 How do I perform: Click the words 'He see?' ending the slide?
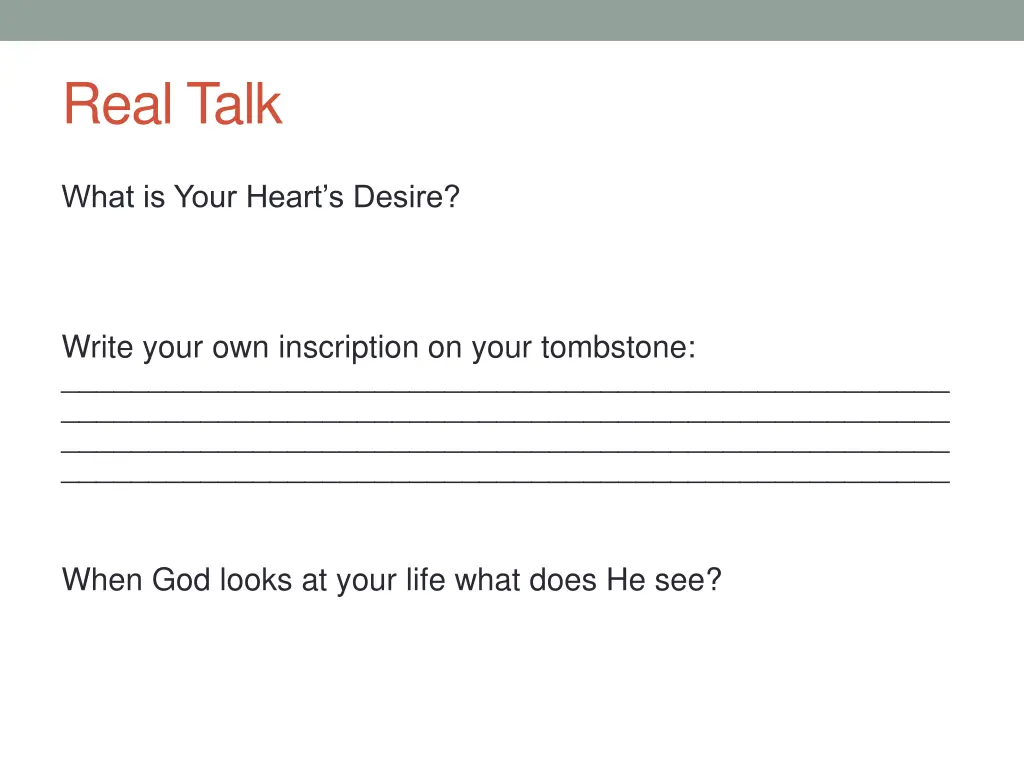664,580
